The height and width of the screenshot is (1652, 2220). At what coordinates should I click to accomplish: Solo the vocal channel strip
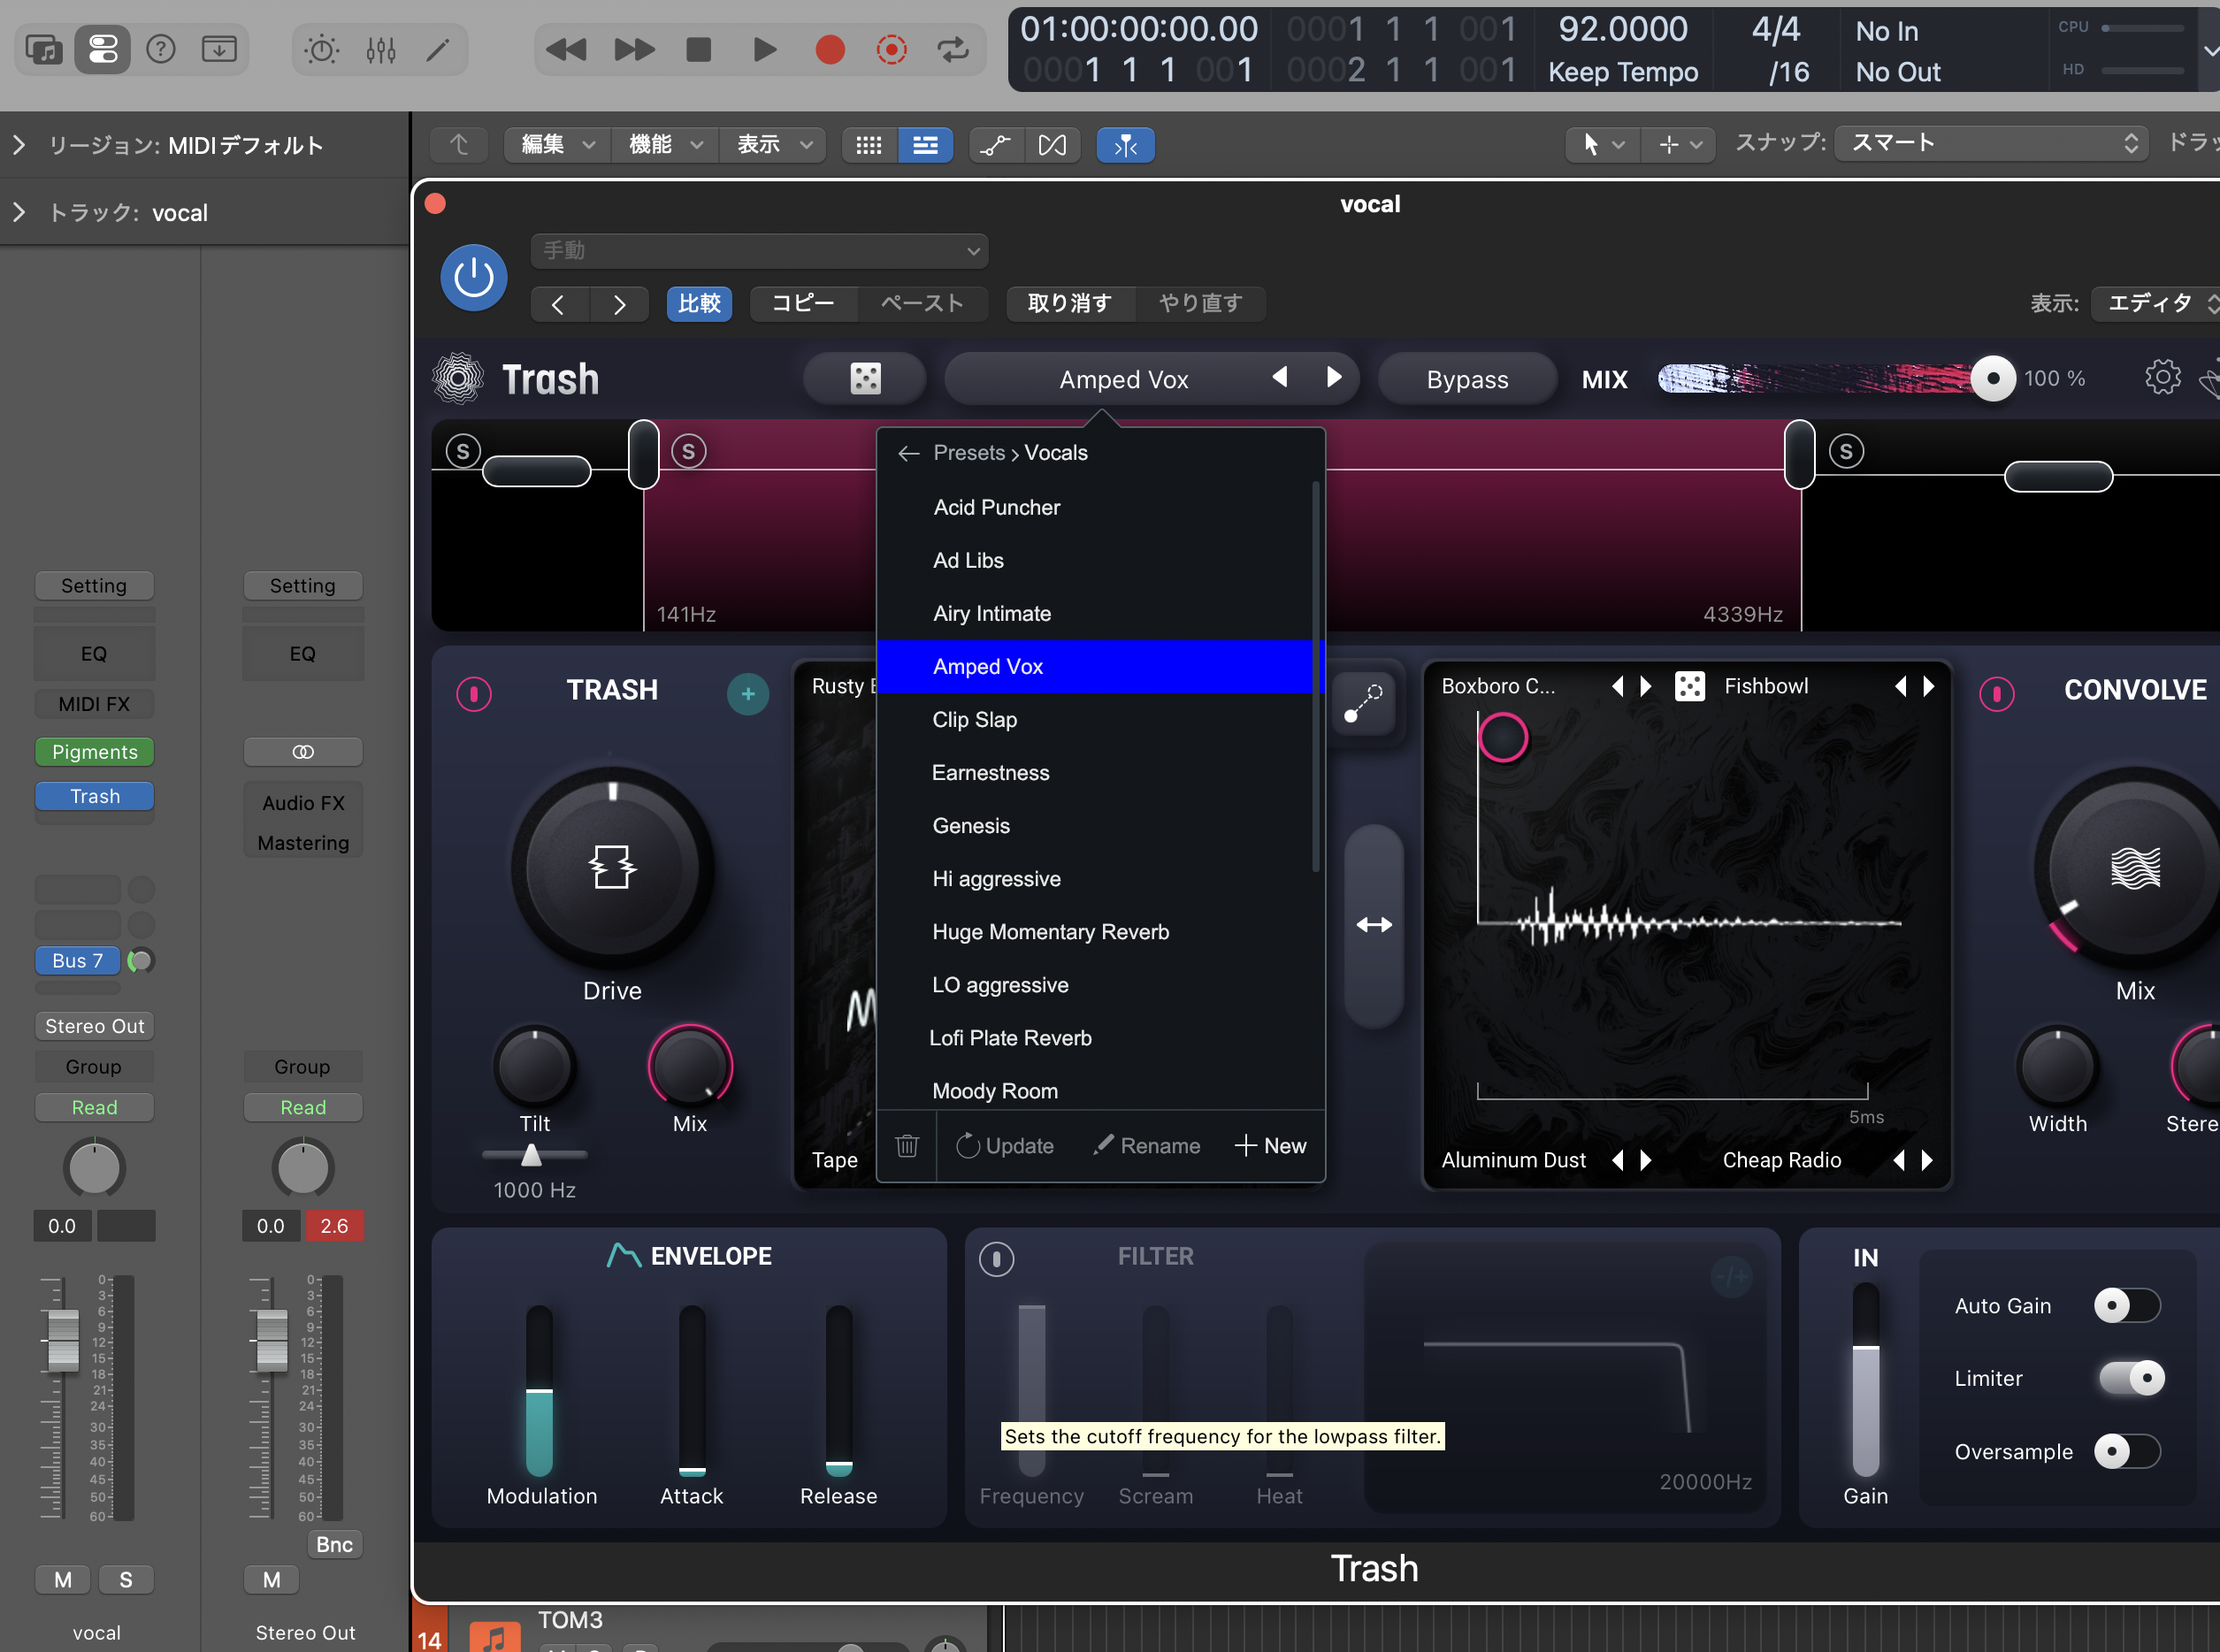tap(126, 1580)
